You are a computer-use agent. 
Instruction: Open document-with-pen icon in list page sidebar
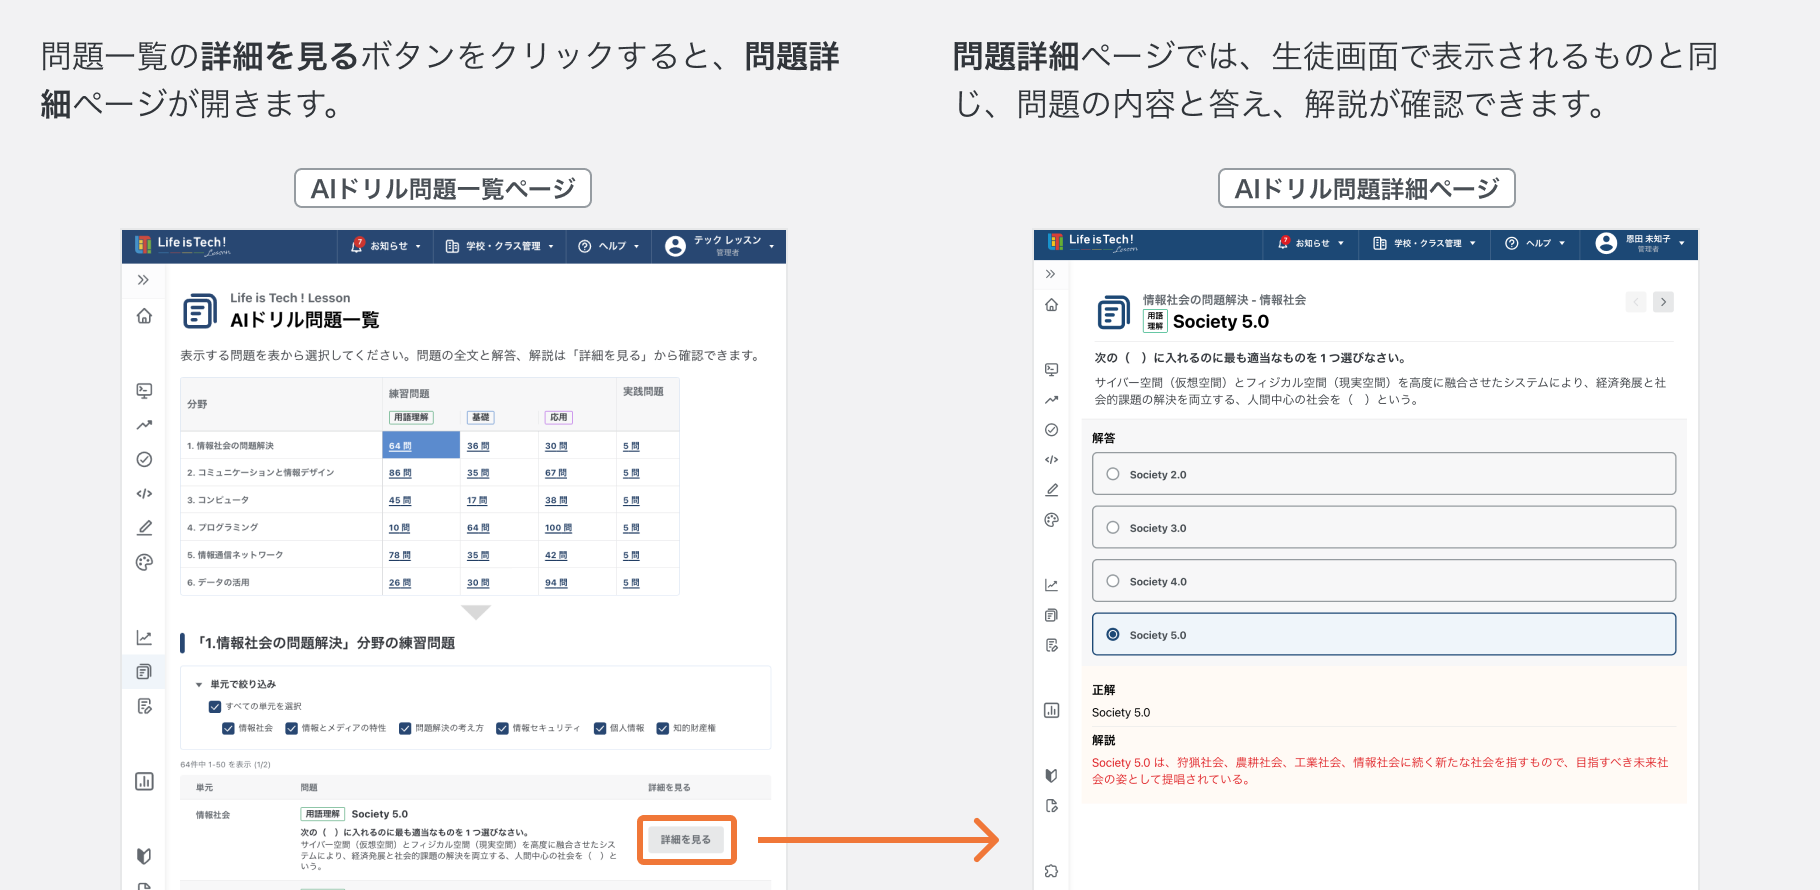144,706
